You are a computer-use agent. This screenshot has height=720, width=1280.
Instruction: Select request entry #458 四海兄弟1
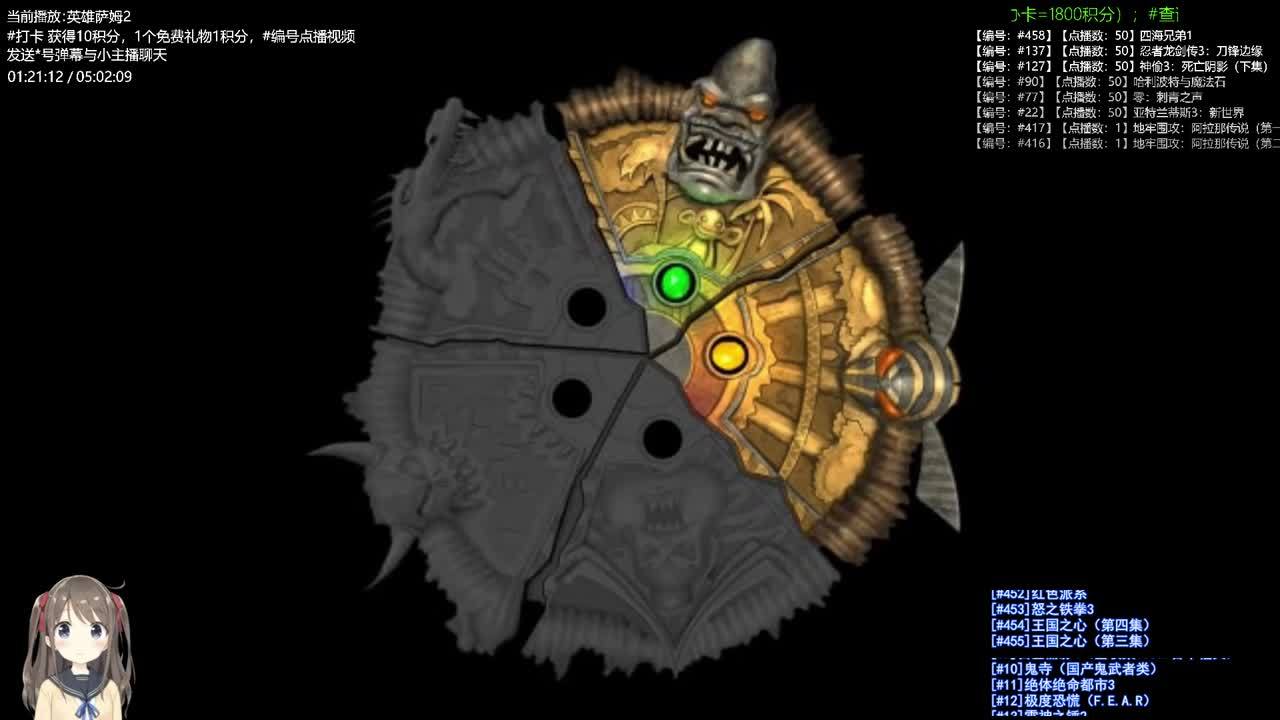tap(1083, 35)
